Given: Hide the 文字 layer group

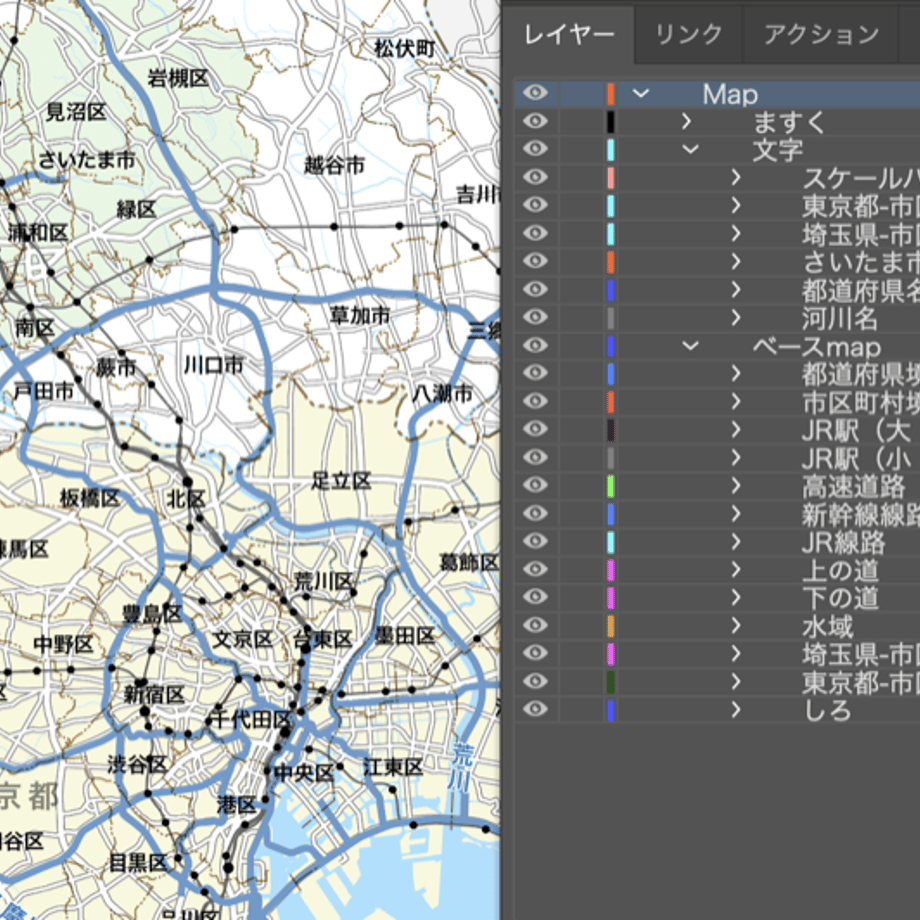Looking at the screenshot, I should (x=535, y=148).
